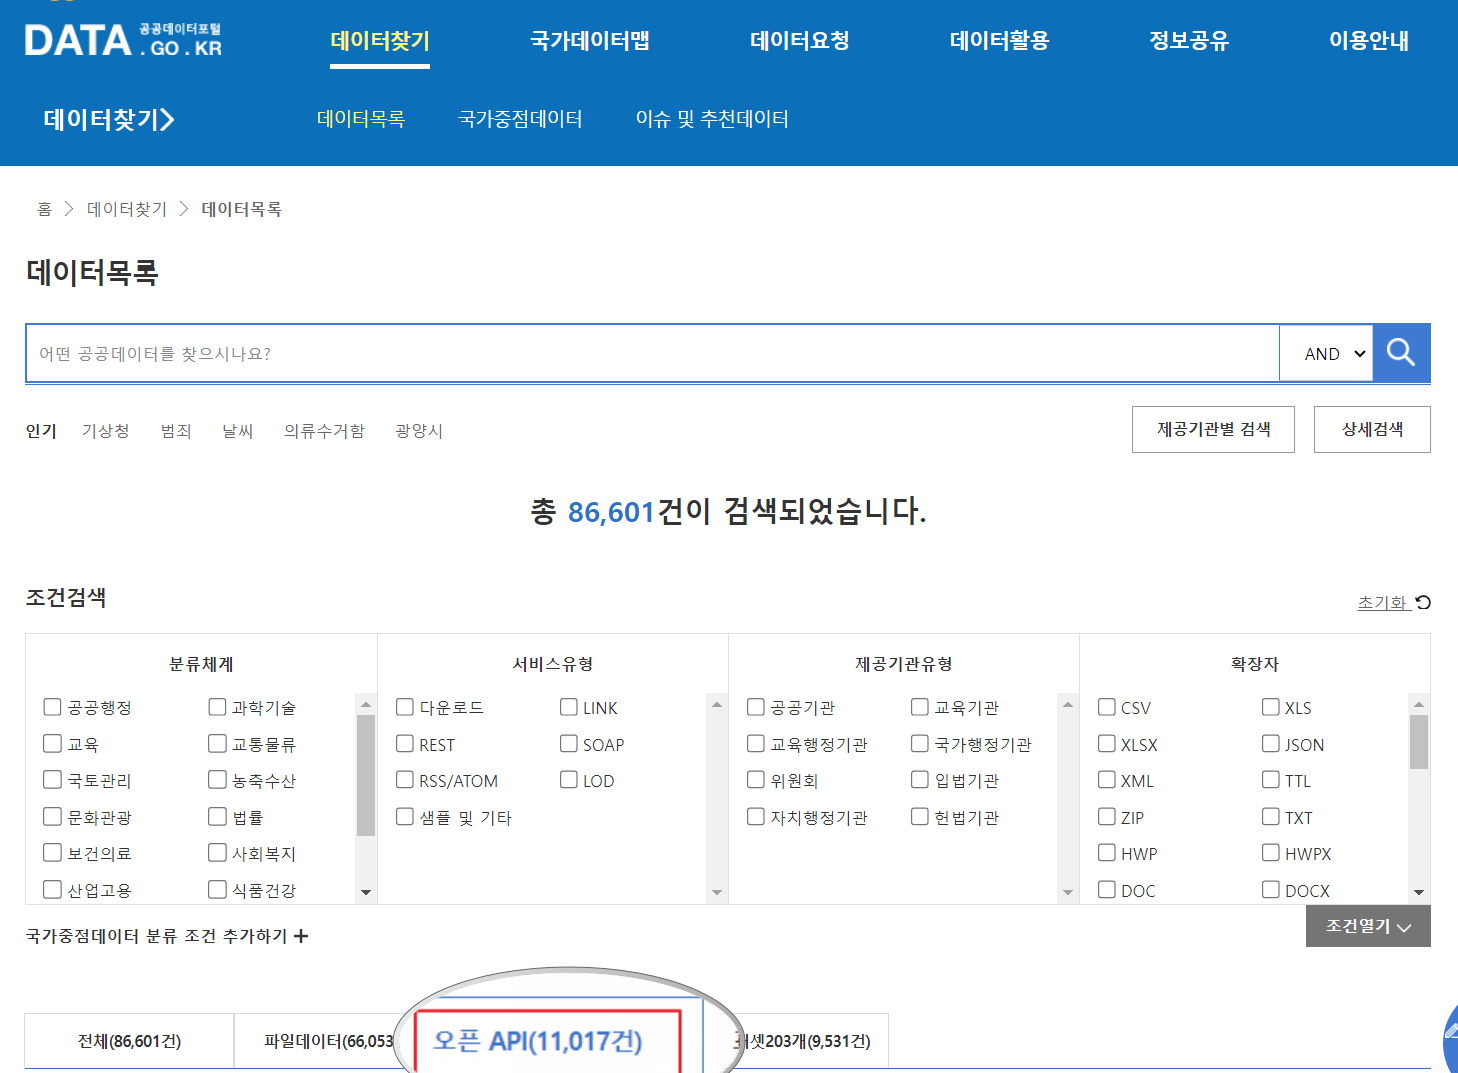
Task: Click the 분류체계 scrollbar thumb
Action: click(366, 775)
